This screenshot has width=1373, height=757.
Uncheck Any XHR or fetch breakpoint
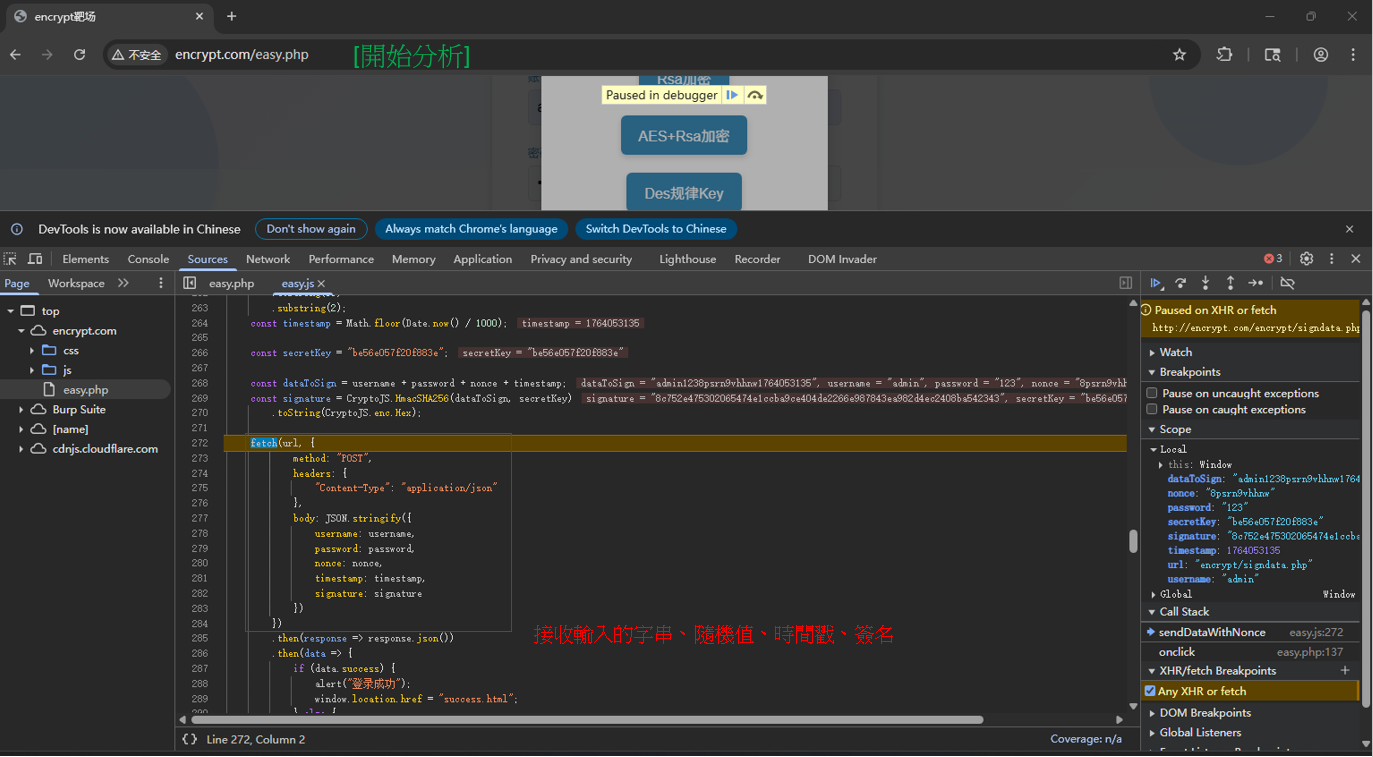(x=1150, y=691)
